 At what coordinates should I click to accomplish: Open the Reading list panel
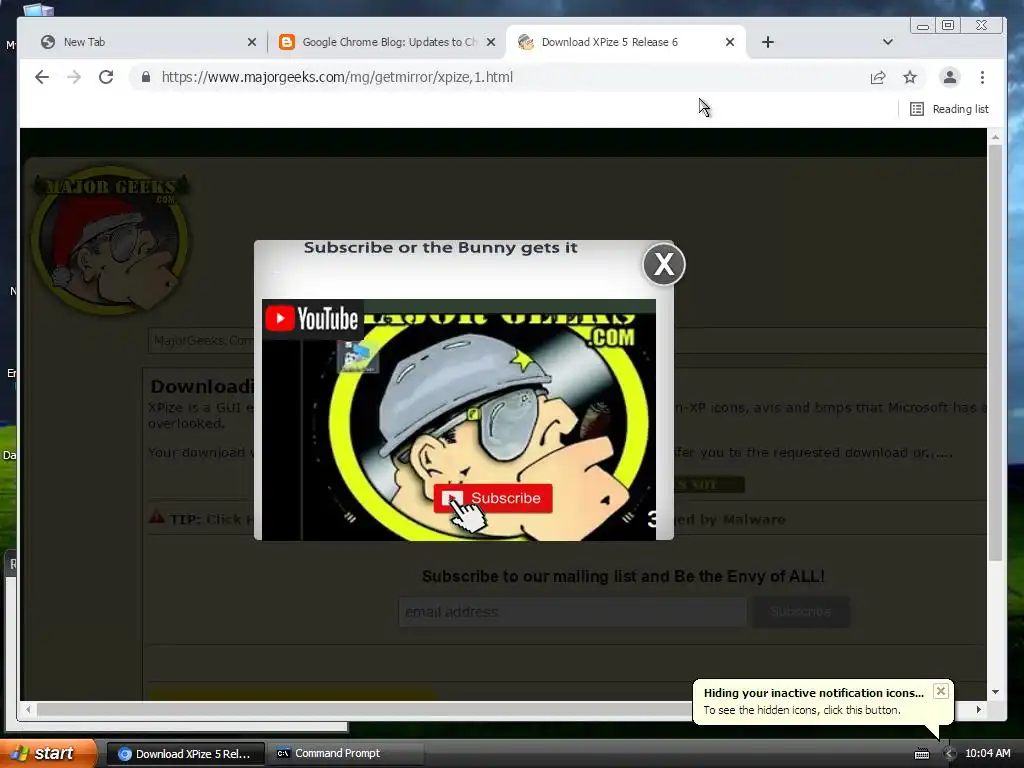950,109
